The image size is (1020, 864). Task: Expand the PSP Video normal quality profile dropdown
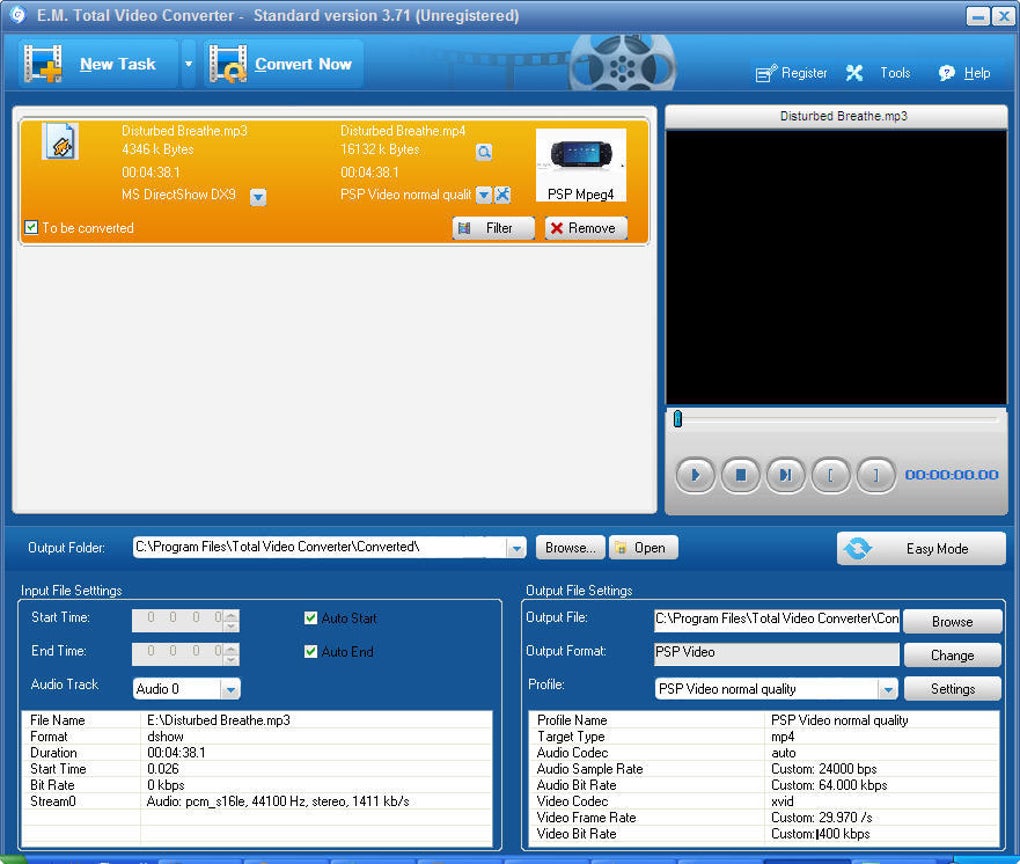pyautogui.click(x=888, y=688)
